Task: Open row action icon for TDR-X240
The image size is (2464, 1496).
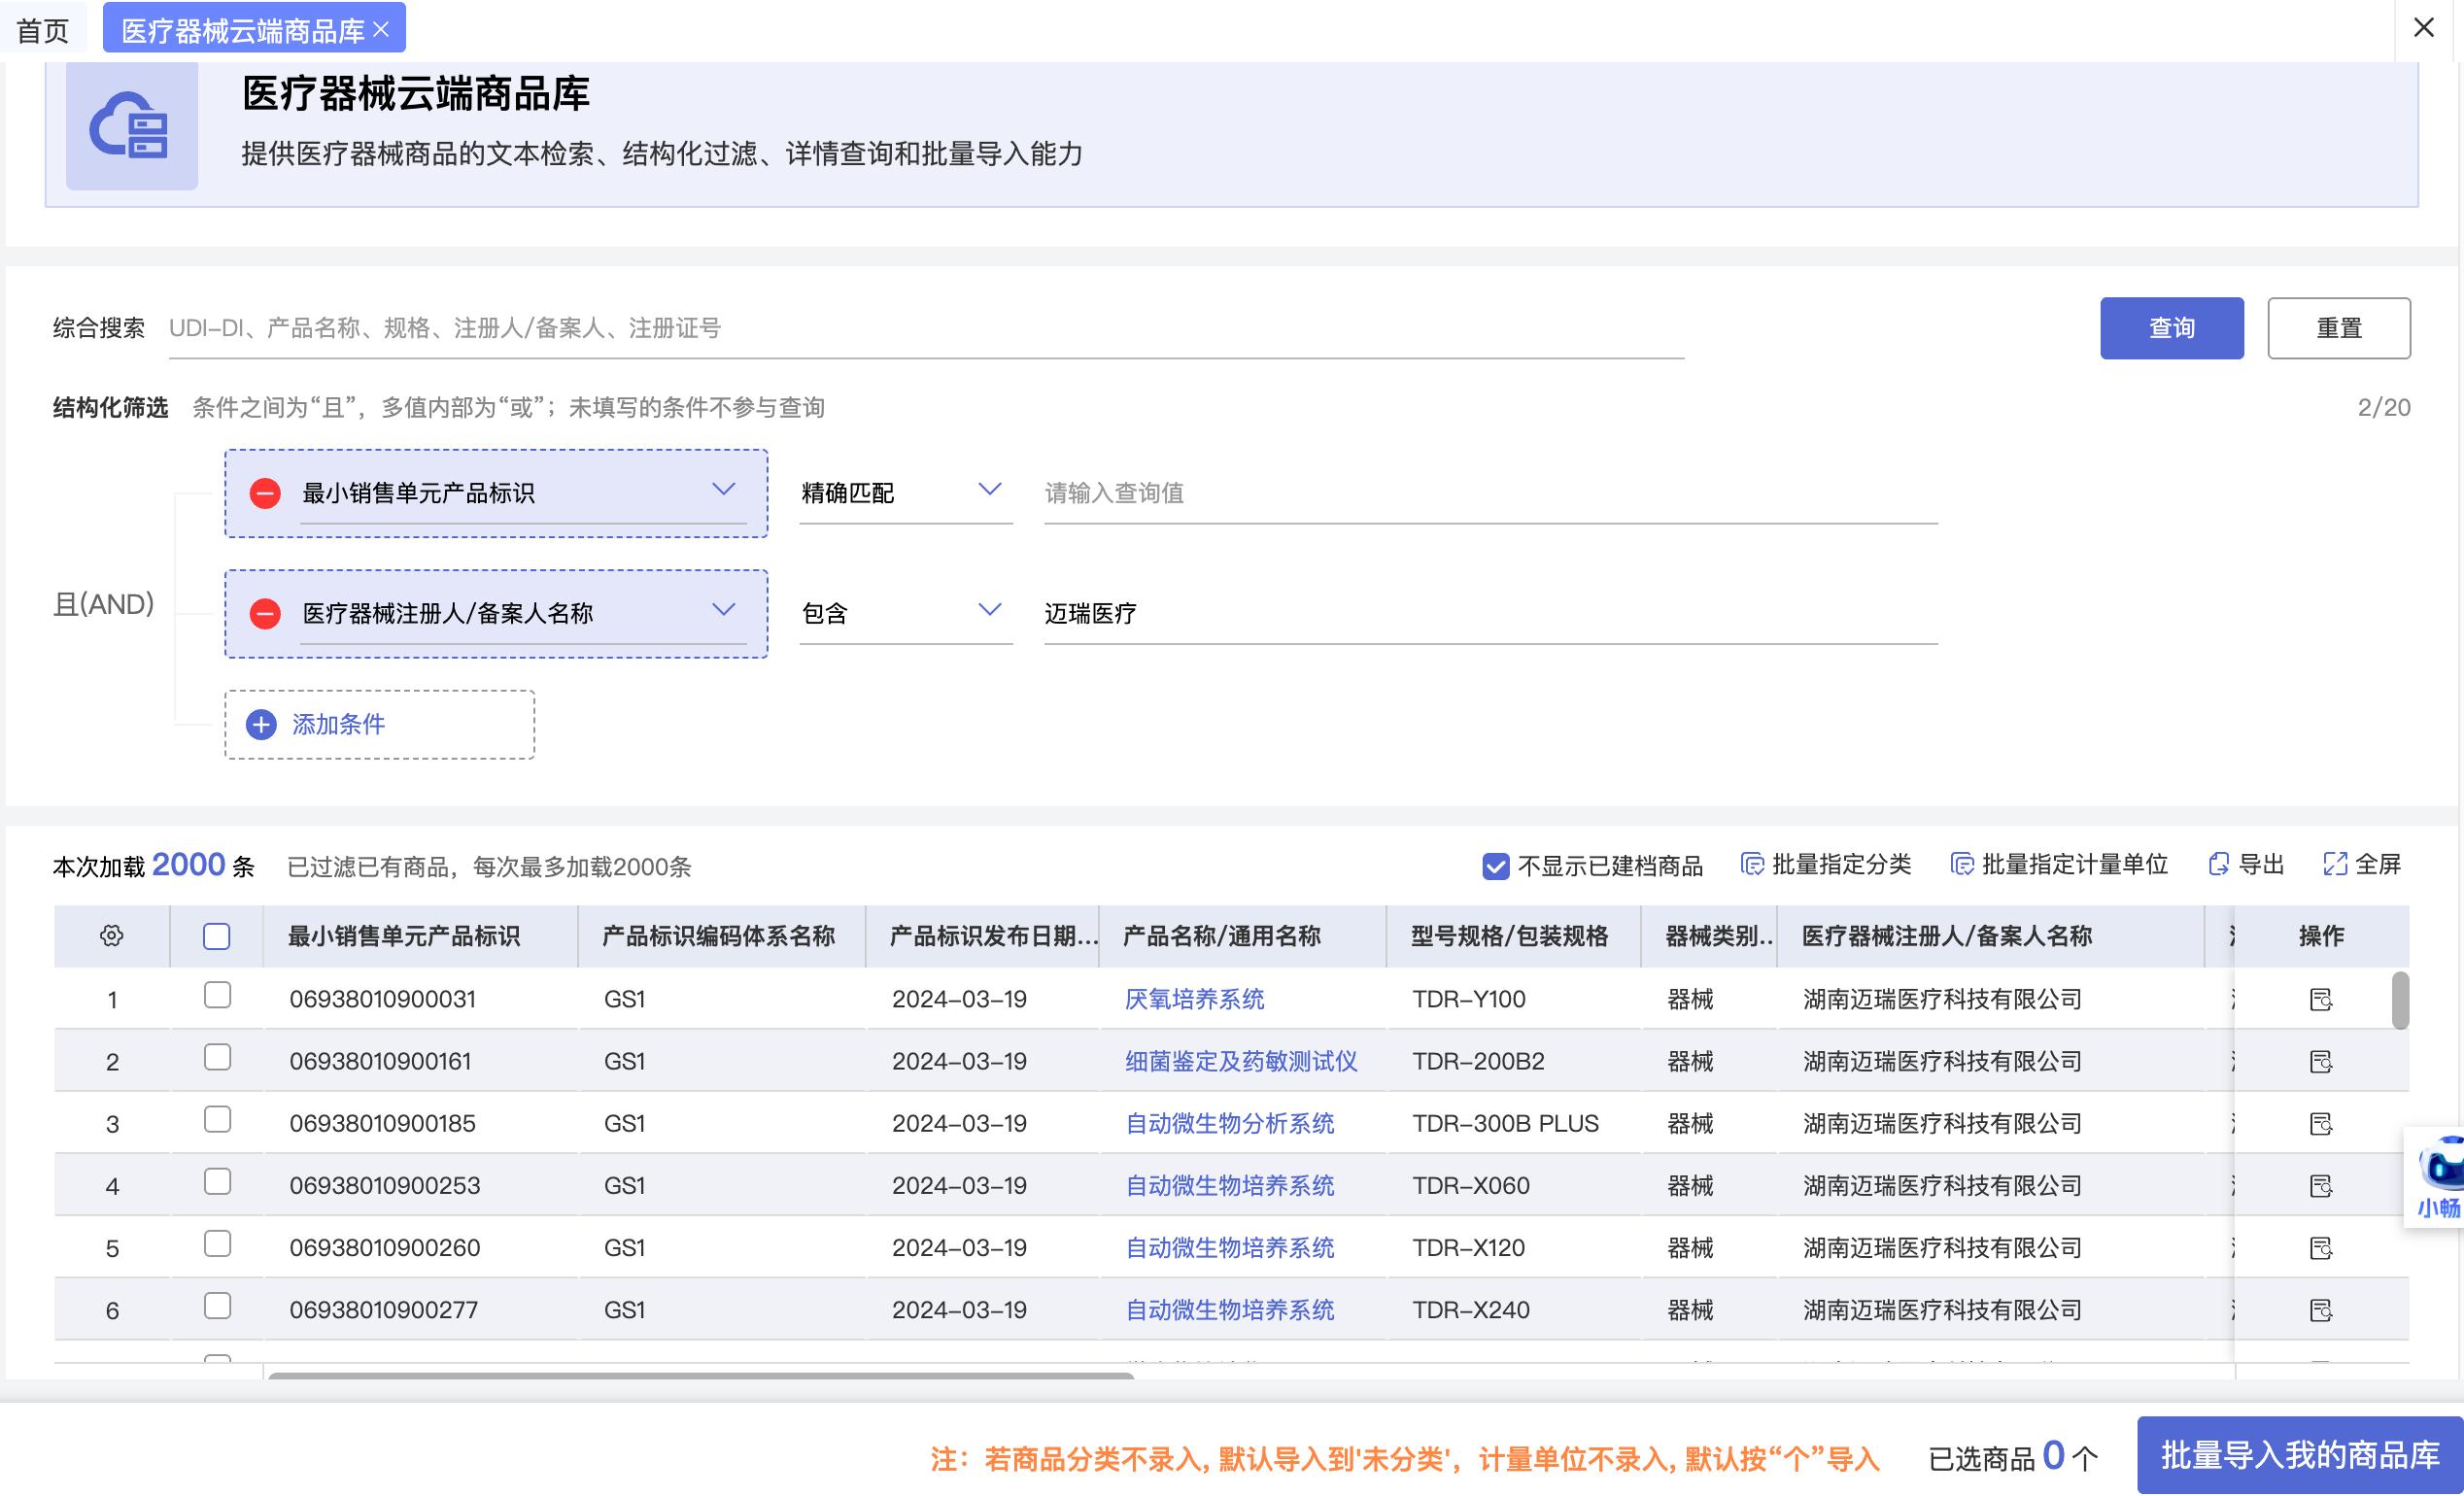Action: (2321, 1309)
